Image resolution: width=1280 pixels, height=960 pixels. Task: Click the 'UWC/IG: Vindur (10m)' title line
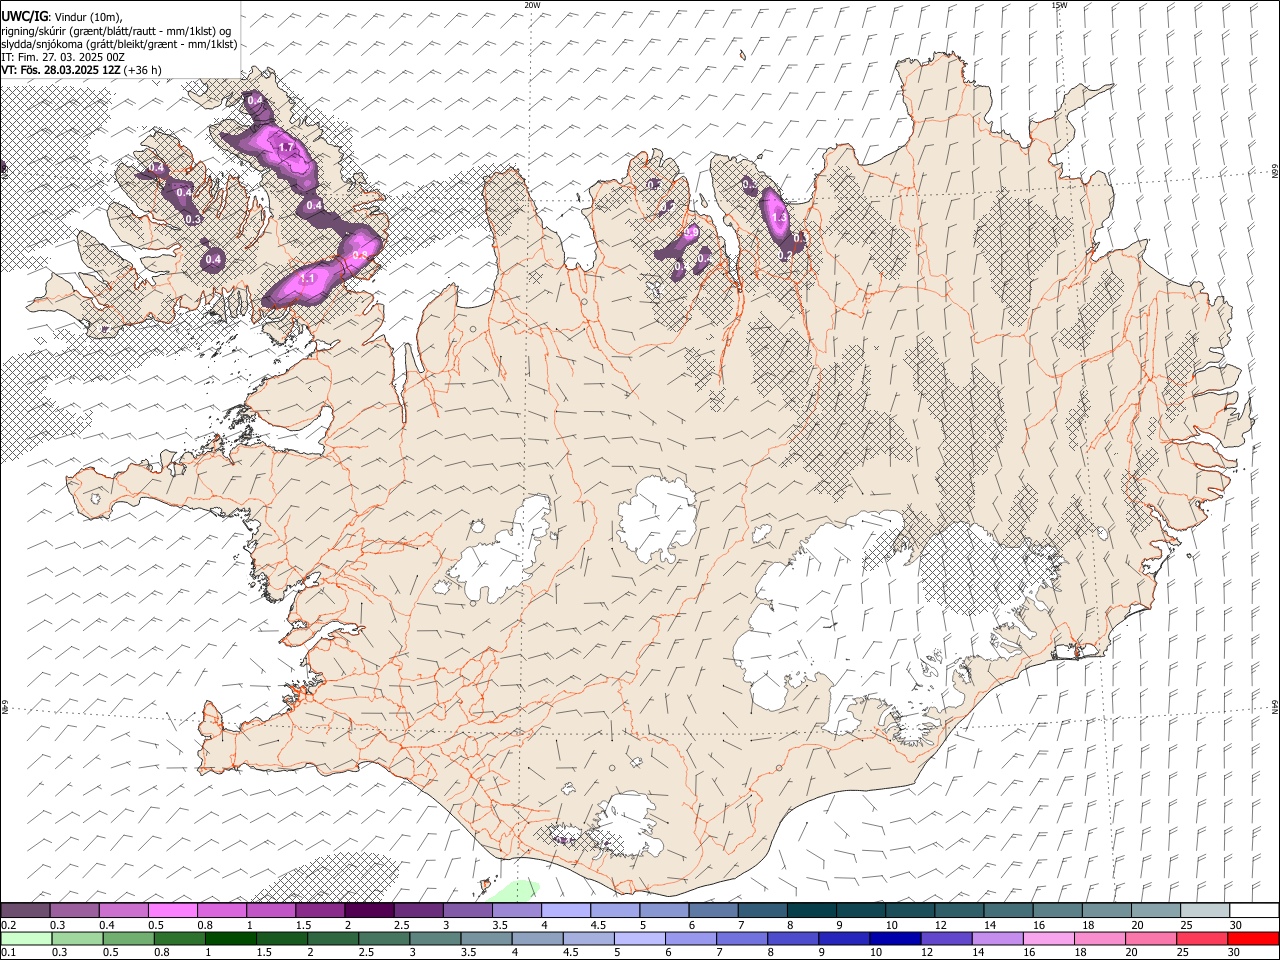(x=62, y=16)
